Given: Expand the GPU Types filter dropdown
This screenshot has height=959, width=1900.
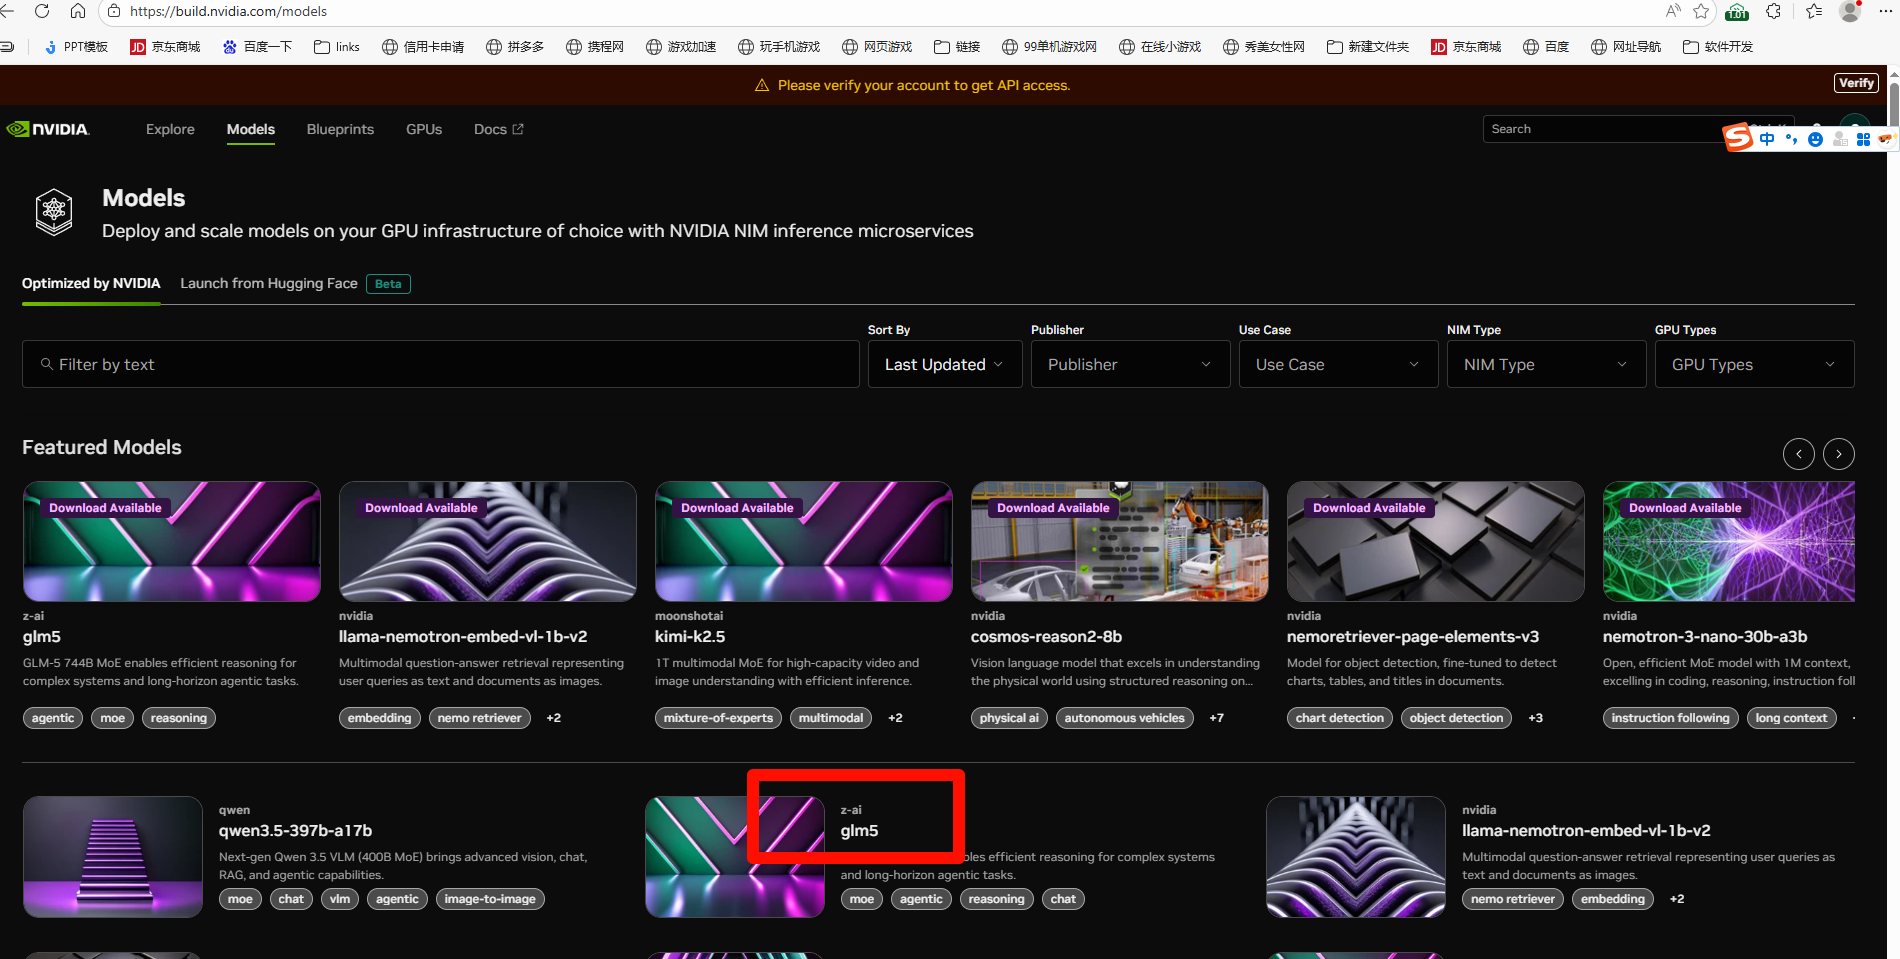Looking at the screenshot, I should pos(1754,364).
